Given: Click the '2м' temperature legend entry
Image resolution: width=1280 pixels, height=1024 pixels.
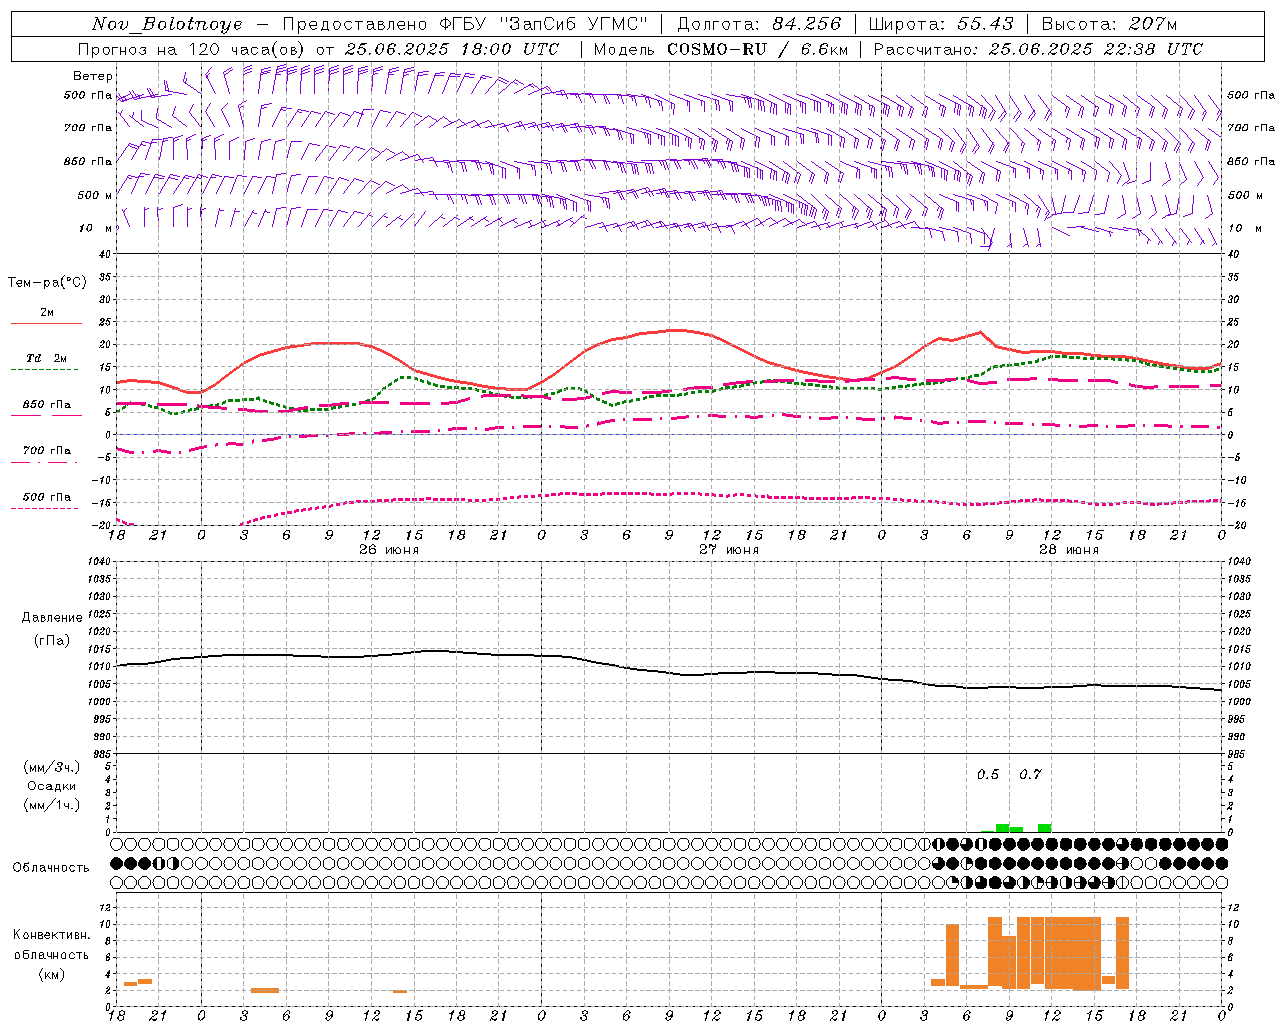Looking at the screenshot, I should pyautogui.click(x=47, y=313).
